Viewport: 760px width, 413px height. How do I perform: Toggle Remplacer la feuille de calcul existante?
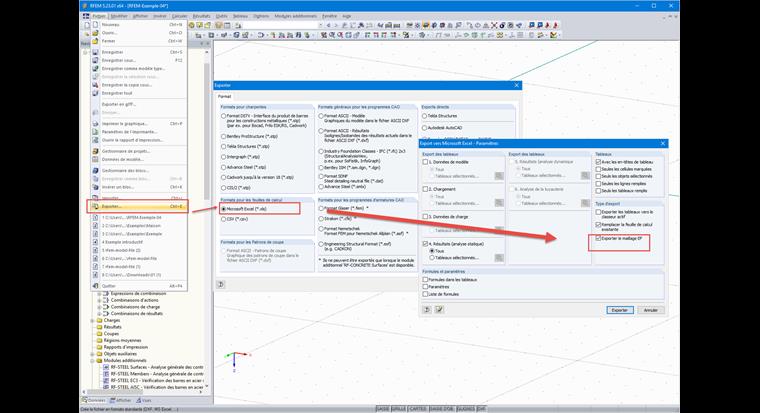pyautogui.click(x=598, y=225)
